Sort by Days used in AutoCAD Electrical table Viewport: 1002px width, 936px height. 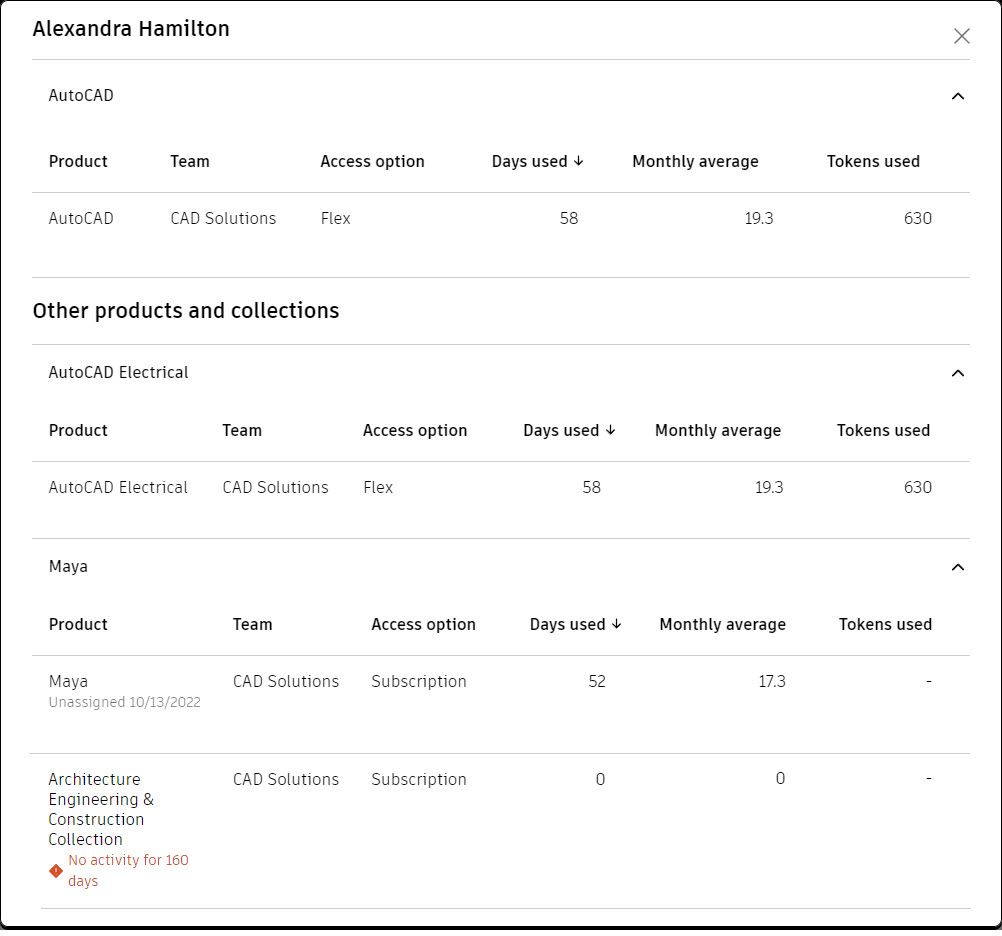tap(569, 431)
